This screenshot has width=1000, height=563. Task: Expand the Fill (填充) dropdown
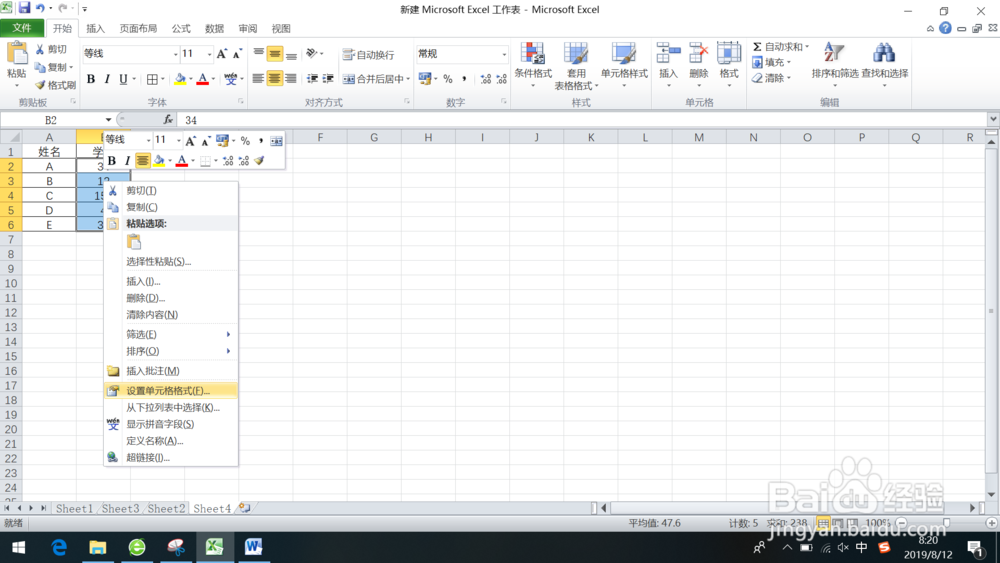(x=789, y=62)
